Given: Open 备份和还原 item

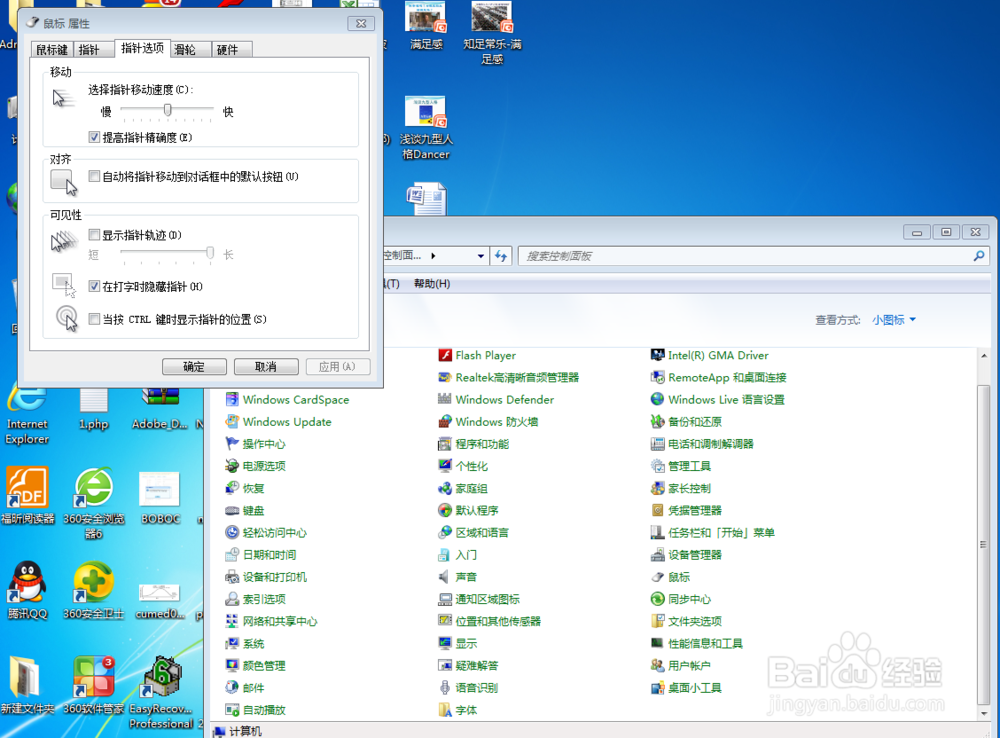Looking at the screenshot, I should (686, 422).
